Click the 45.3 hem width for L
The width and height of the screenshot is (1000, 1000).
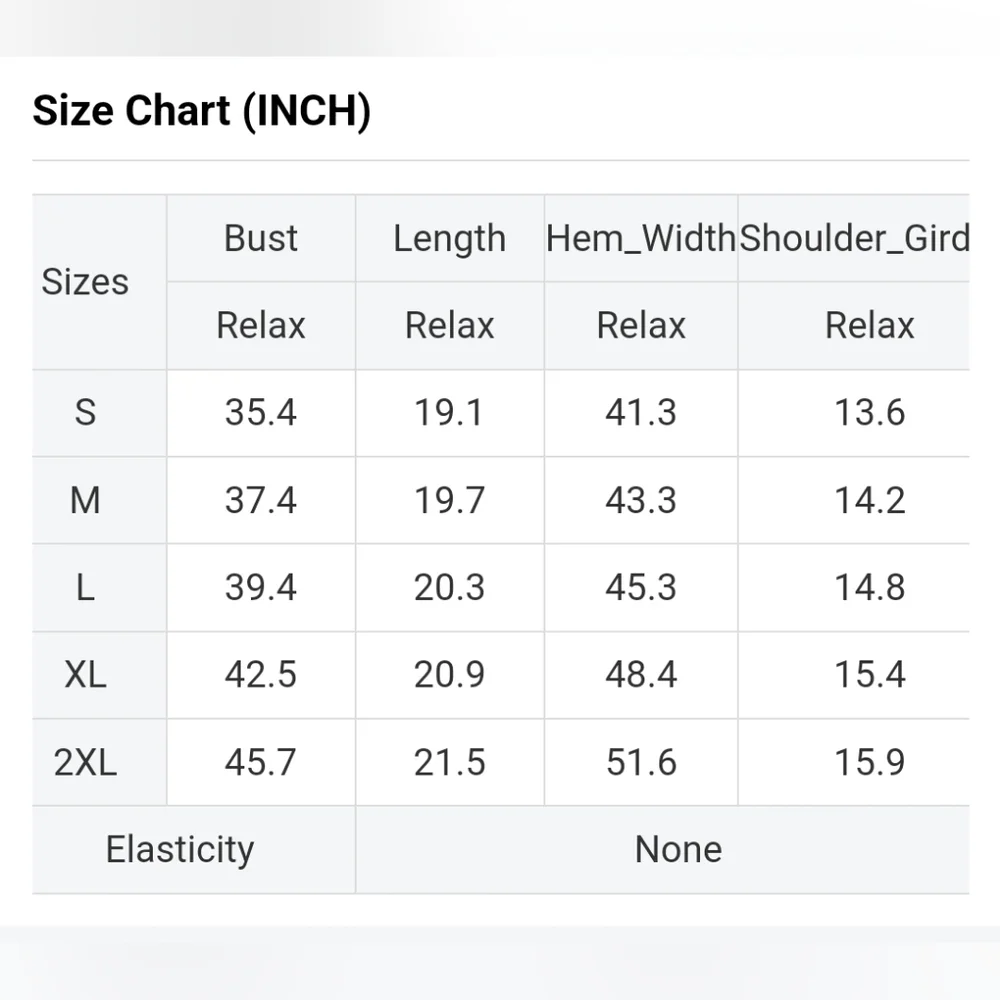point(641,587)
